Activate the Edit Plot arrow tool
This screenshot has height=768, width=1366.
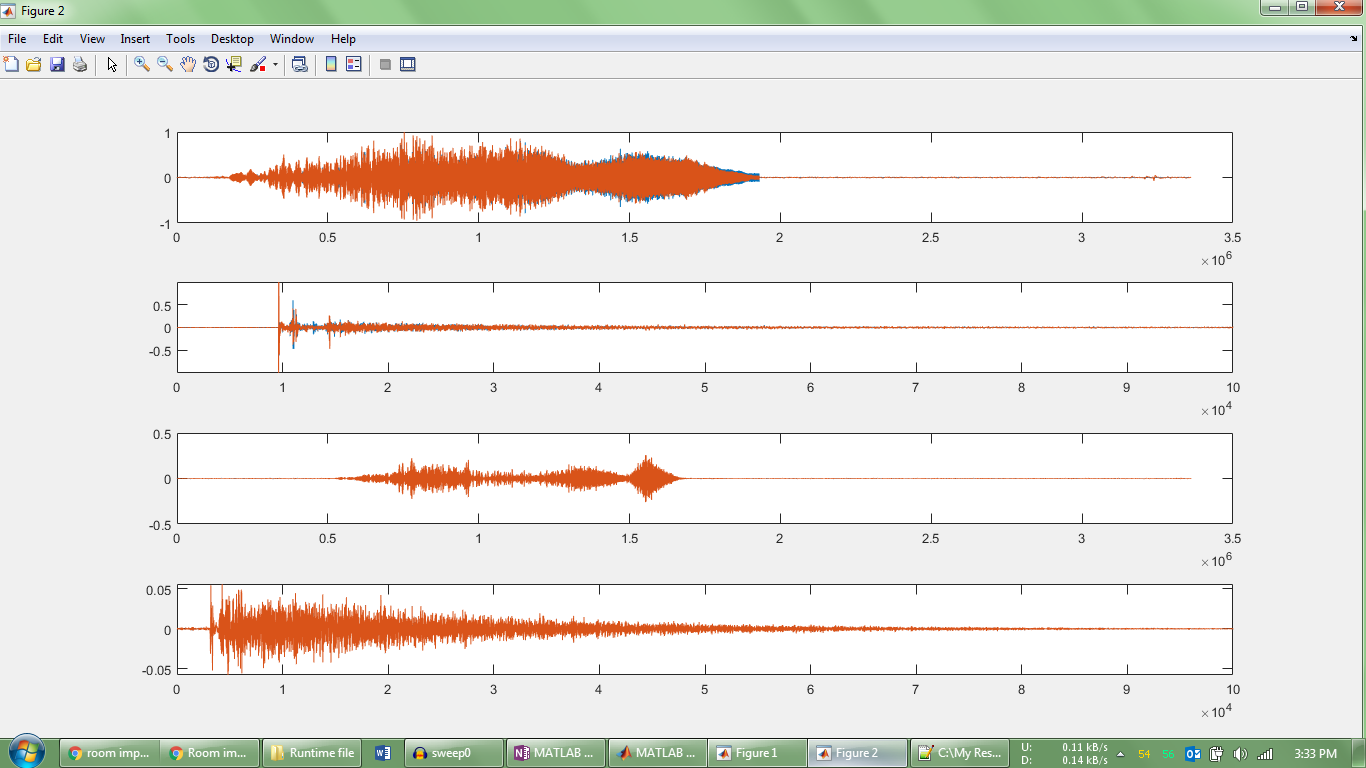click(112, 64)
